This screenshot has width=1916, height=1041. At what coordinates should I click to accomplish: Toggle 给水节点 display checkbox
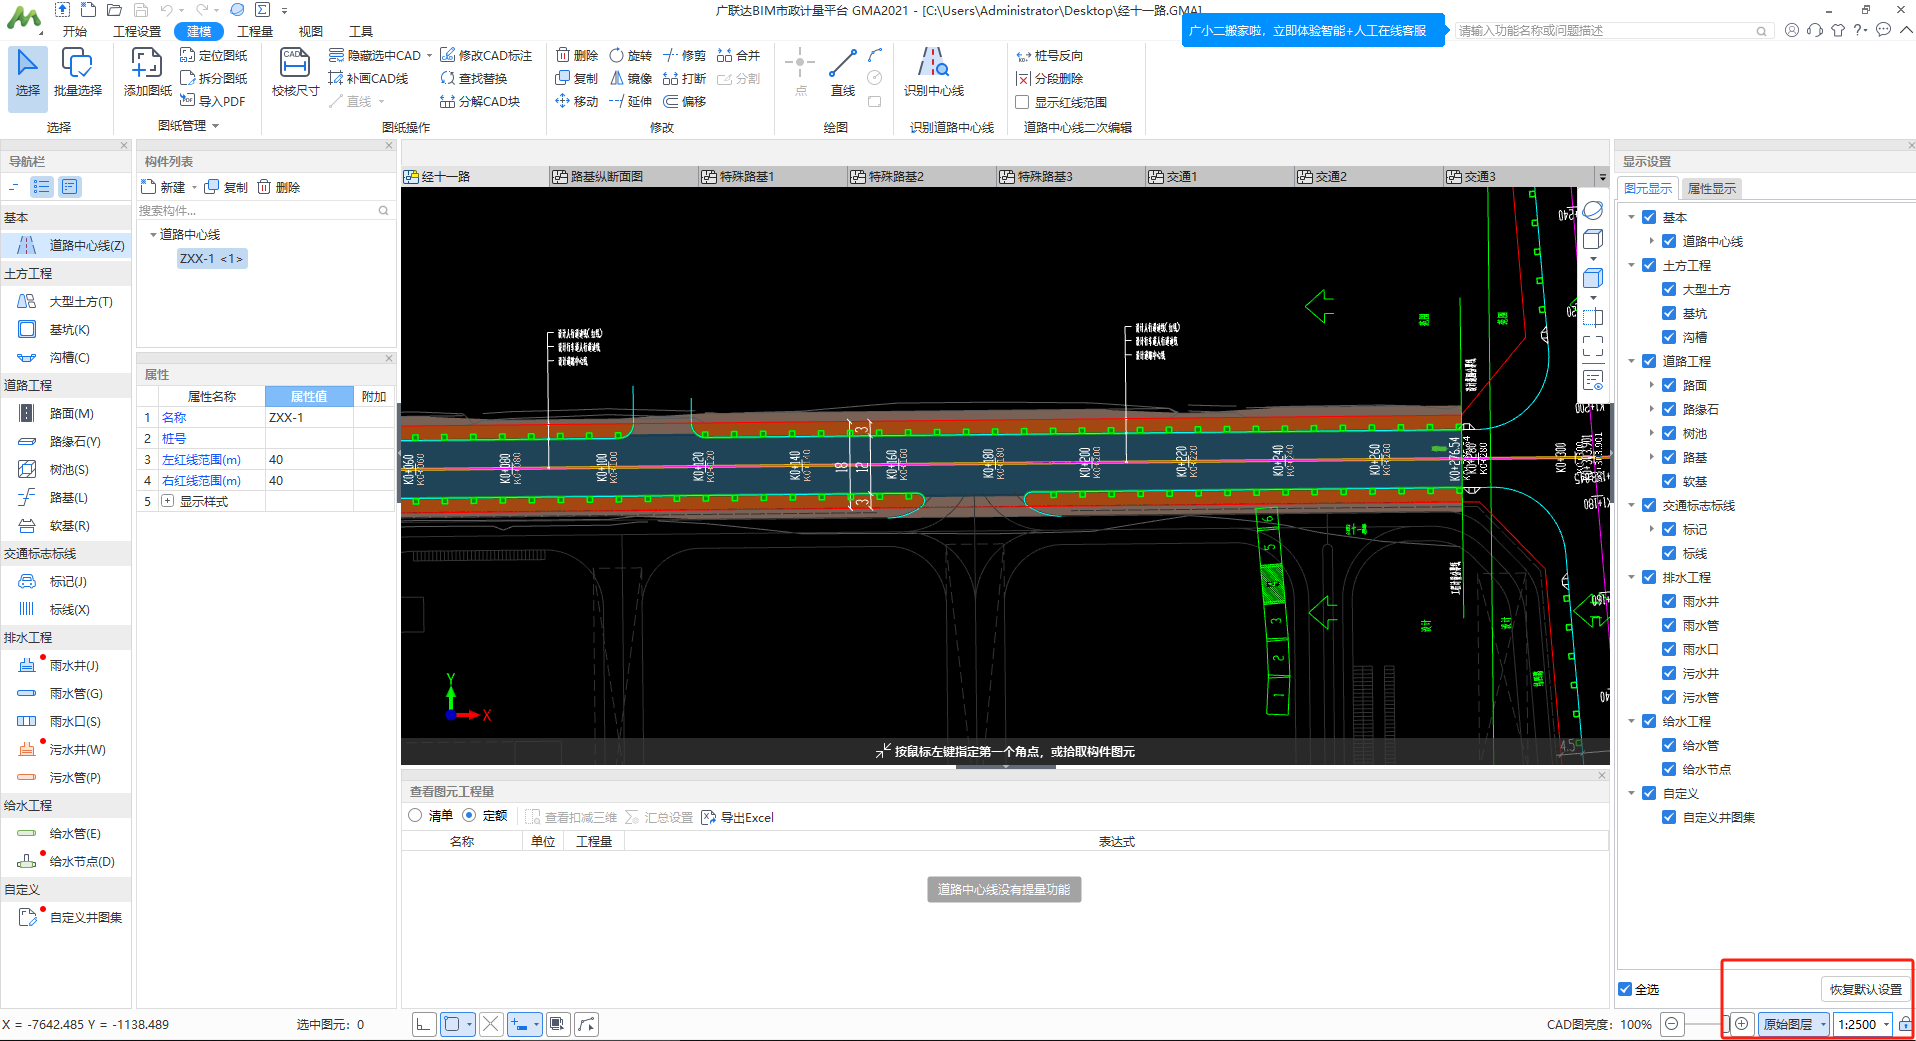1668,769
